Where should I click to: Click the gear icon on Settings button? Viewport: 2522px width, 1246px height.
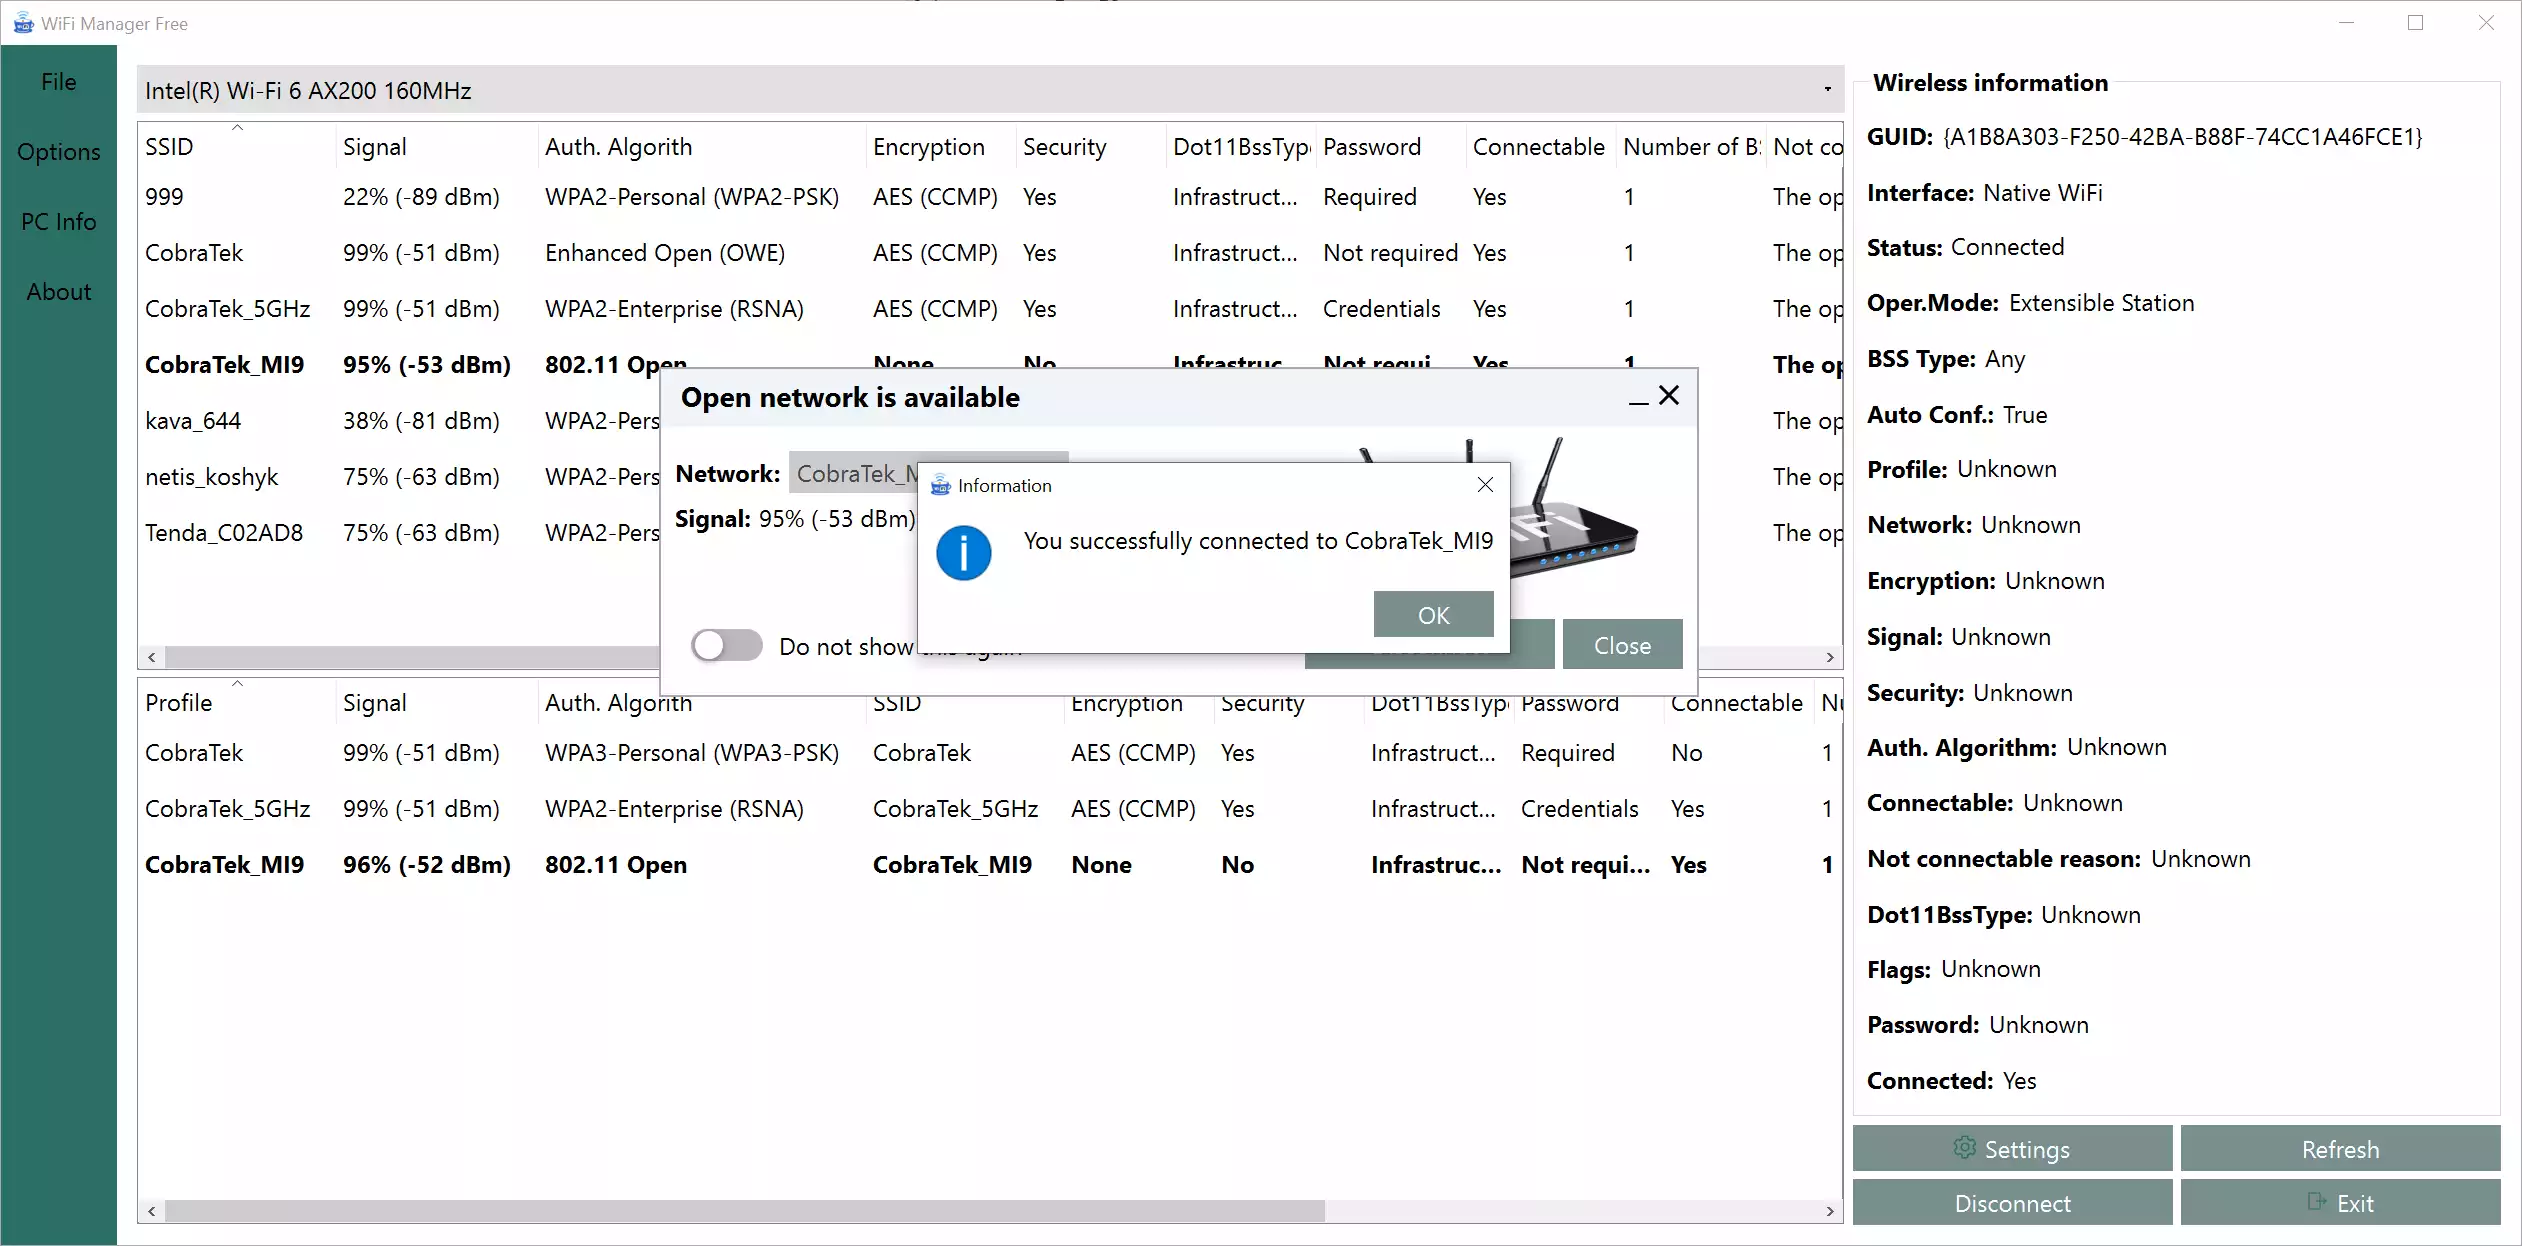pos(1964,1148)
